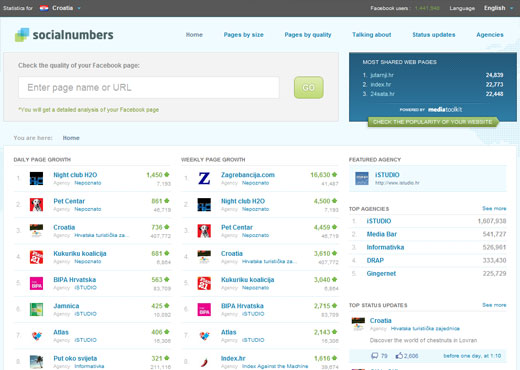Image resolution: width=520 pixels, height=370 pixels.
Task: Open jutarnji.hr most shared link
Action: click(x=382, y=75)
